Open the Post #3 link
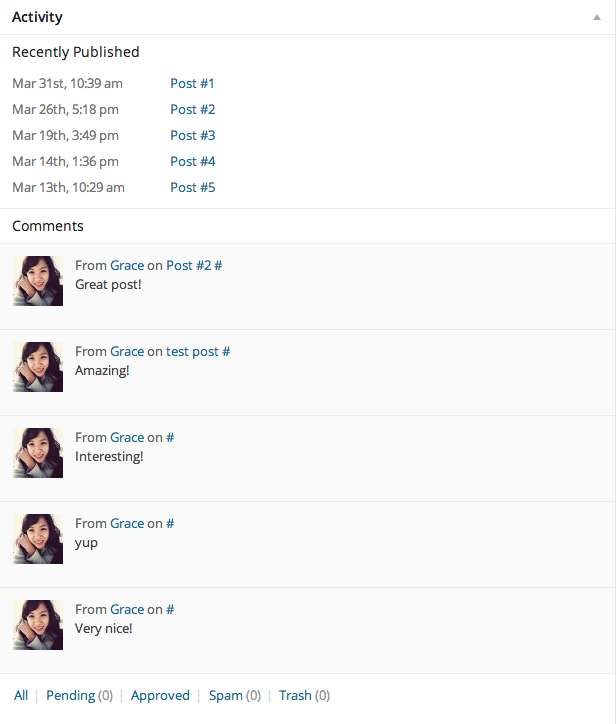 (192, 135)
